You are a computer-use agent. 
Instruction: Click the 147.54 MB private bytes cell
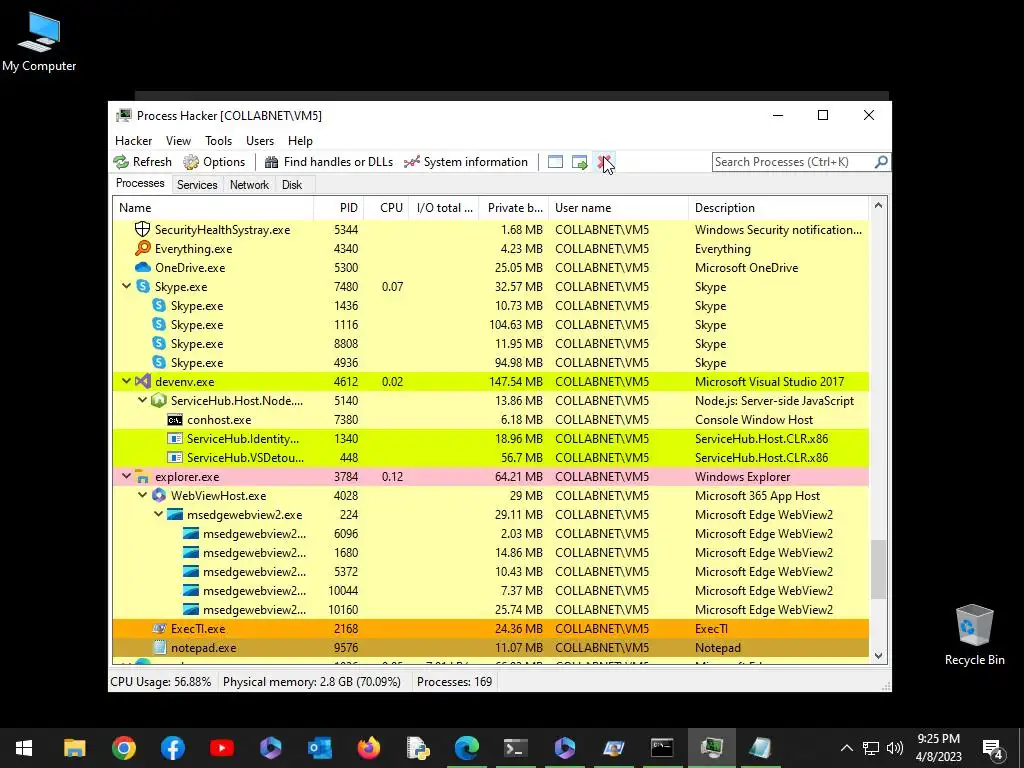point(516,381)
